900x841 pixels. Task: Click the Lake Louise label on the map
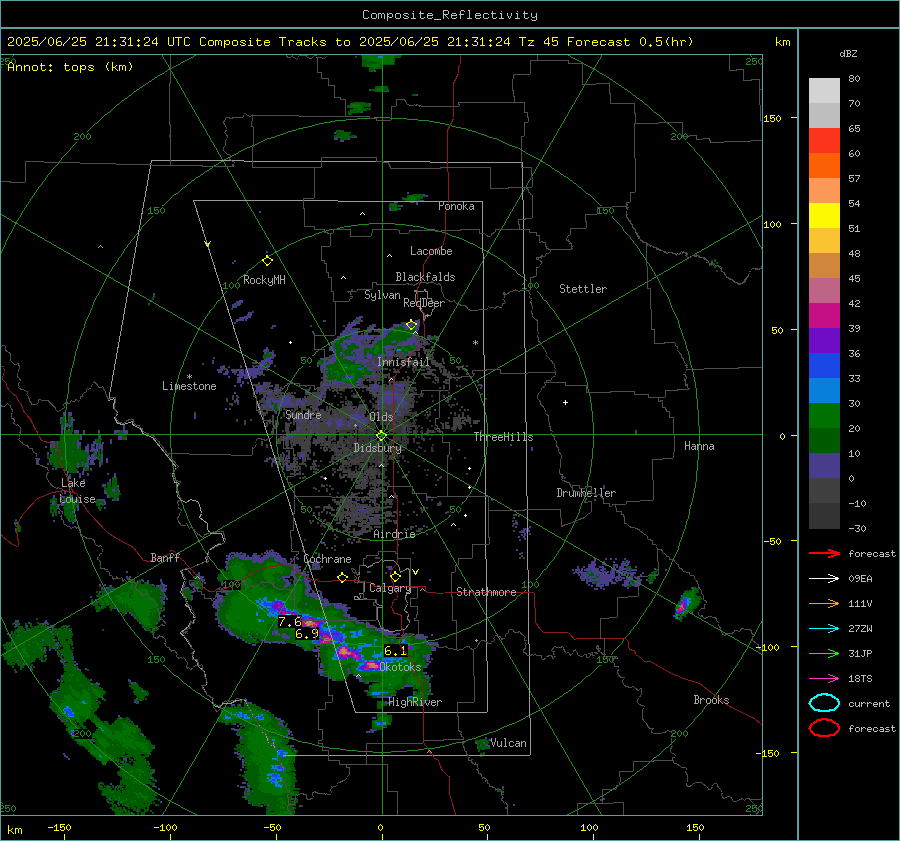[77, 491]
